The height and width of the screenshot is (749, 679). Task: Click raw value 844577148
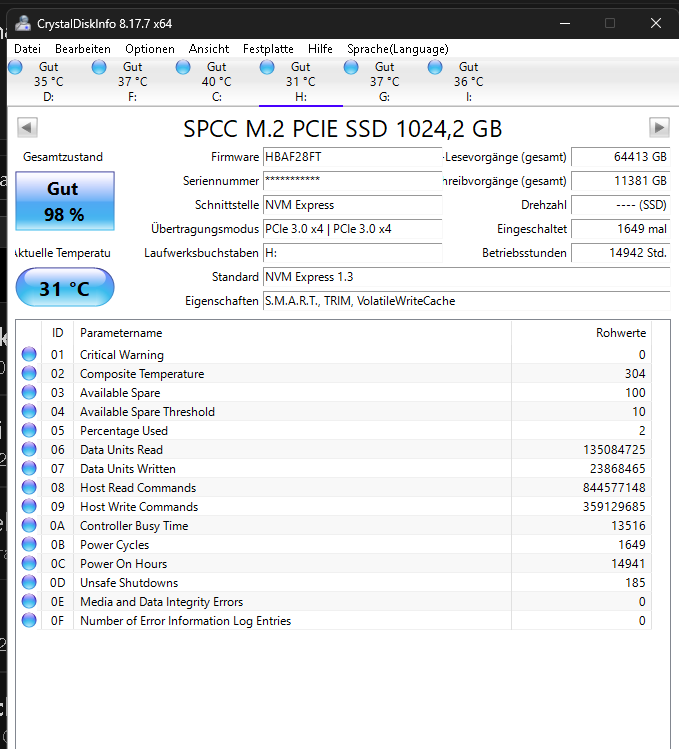[614, 488]
